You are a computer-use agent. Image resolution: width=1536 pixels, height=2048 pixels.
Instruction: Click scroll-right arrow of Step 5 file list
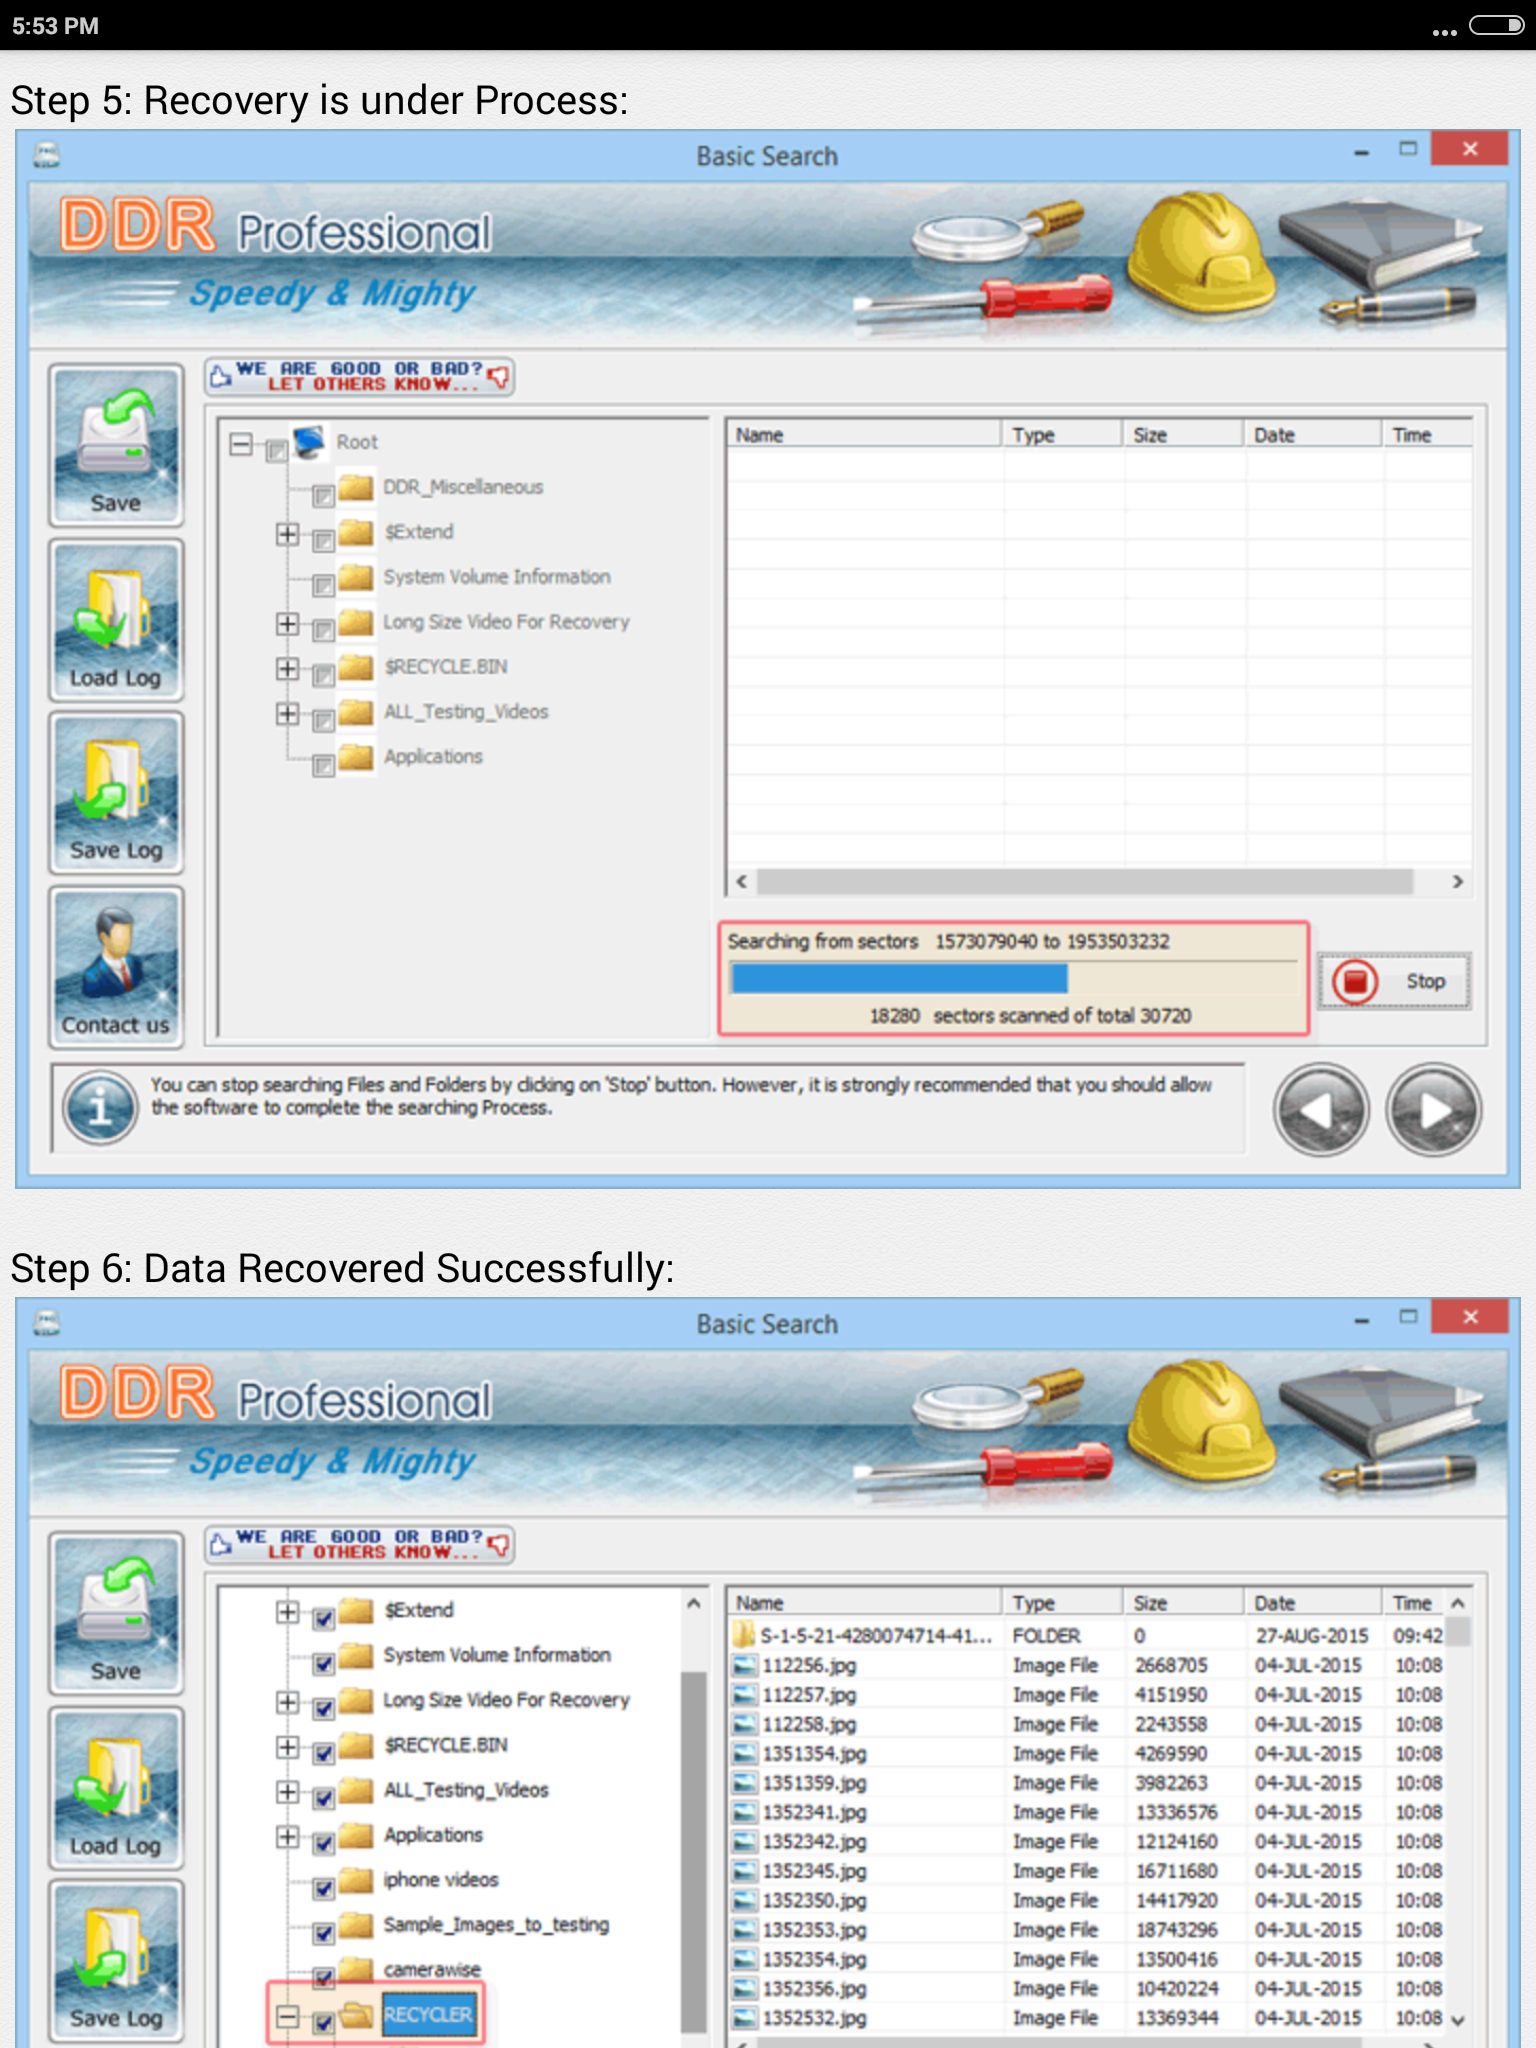tap(1457, 881)
